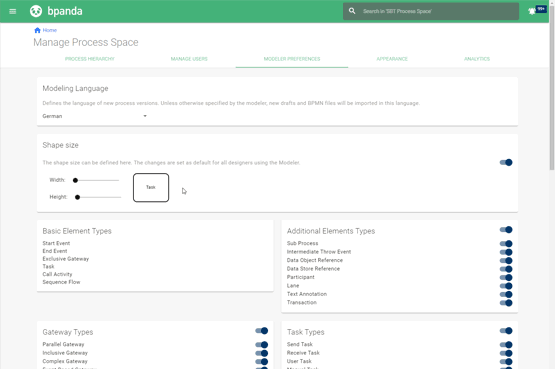This screenshot has width=555, height=369.
Task: Toggle the Sub Process switch
Action: coord(506,243)
